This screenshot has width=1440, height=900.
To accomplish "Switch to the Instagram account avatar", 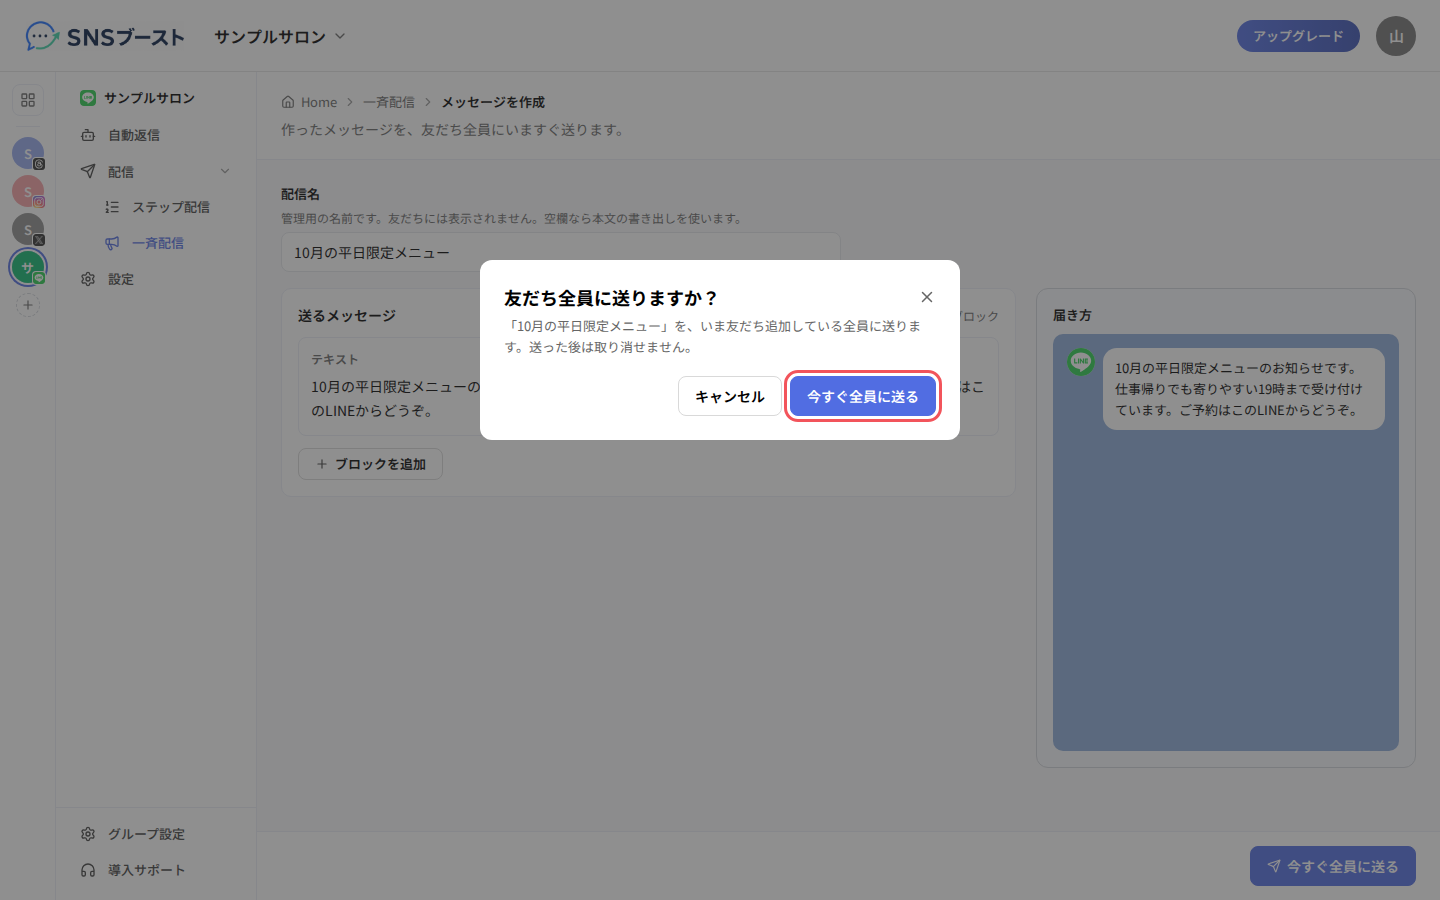I will (28, 191).
